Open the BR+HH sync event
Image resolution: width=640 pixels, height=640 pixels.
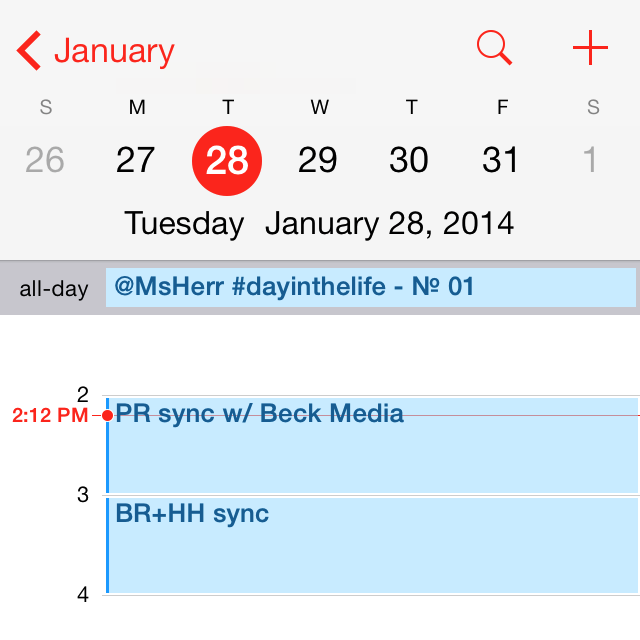pos(370,545)
